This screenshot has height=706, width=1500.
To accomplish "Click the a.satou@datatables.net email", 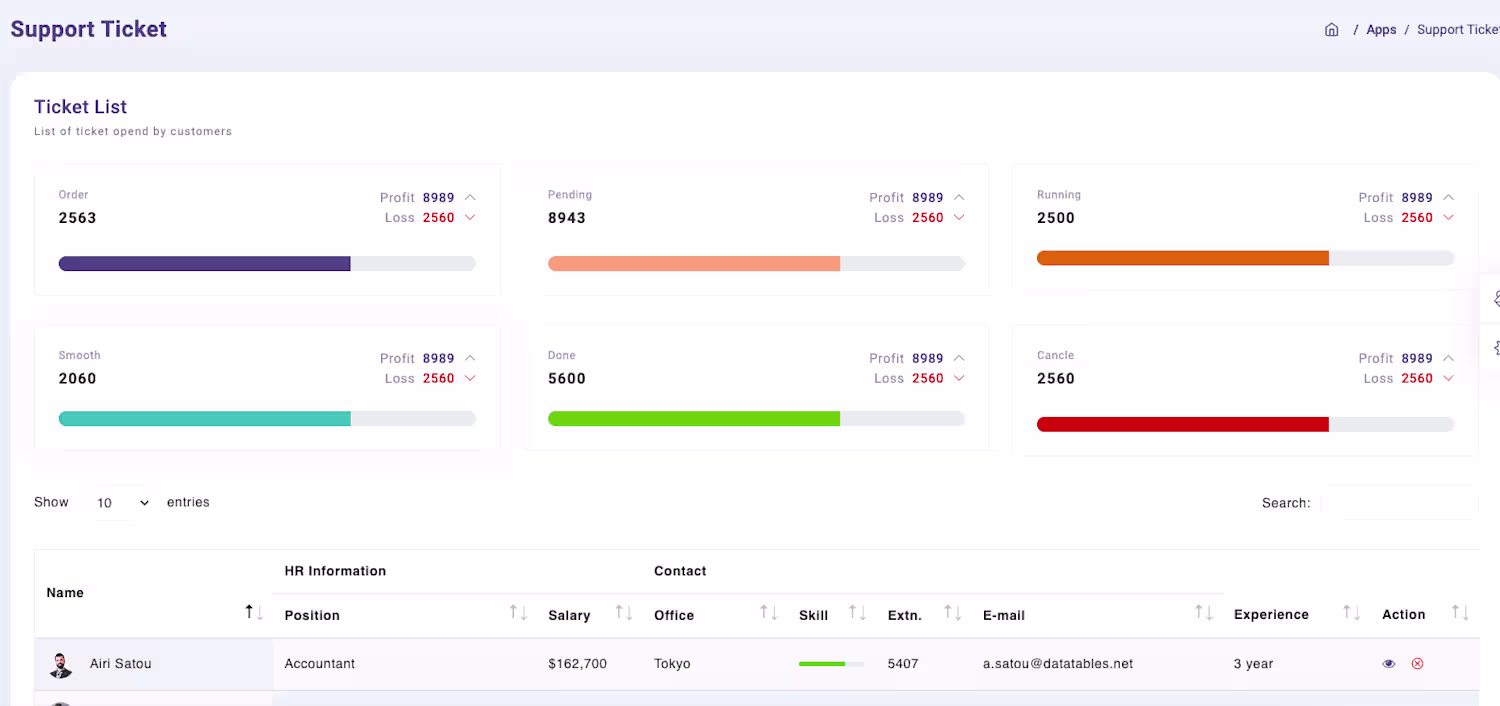I will tap(1058, 664).
